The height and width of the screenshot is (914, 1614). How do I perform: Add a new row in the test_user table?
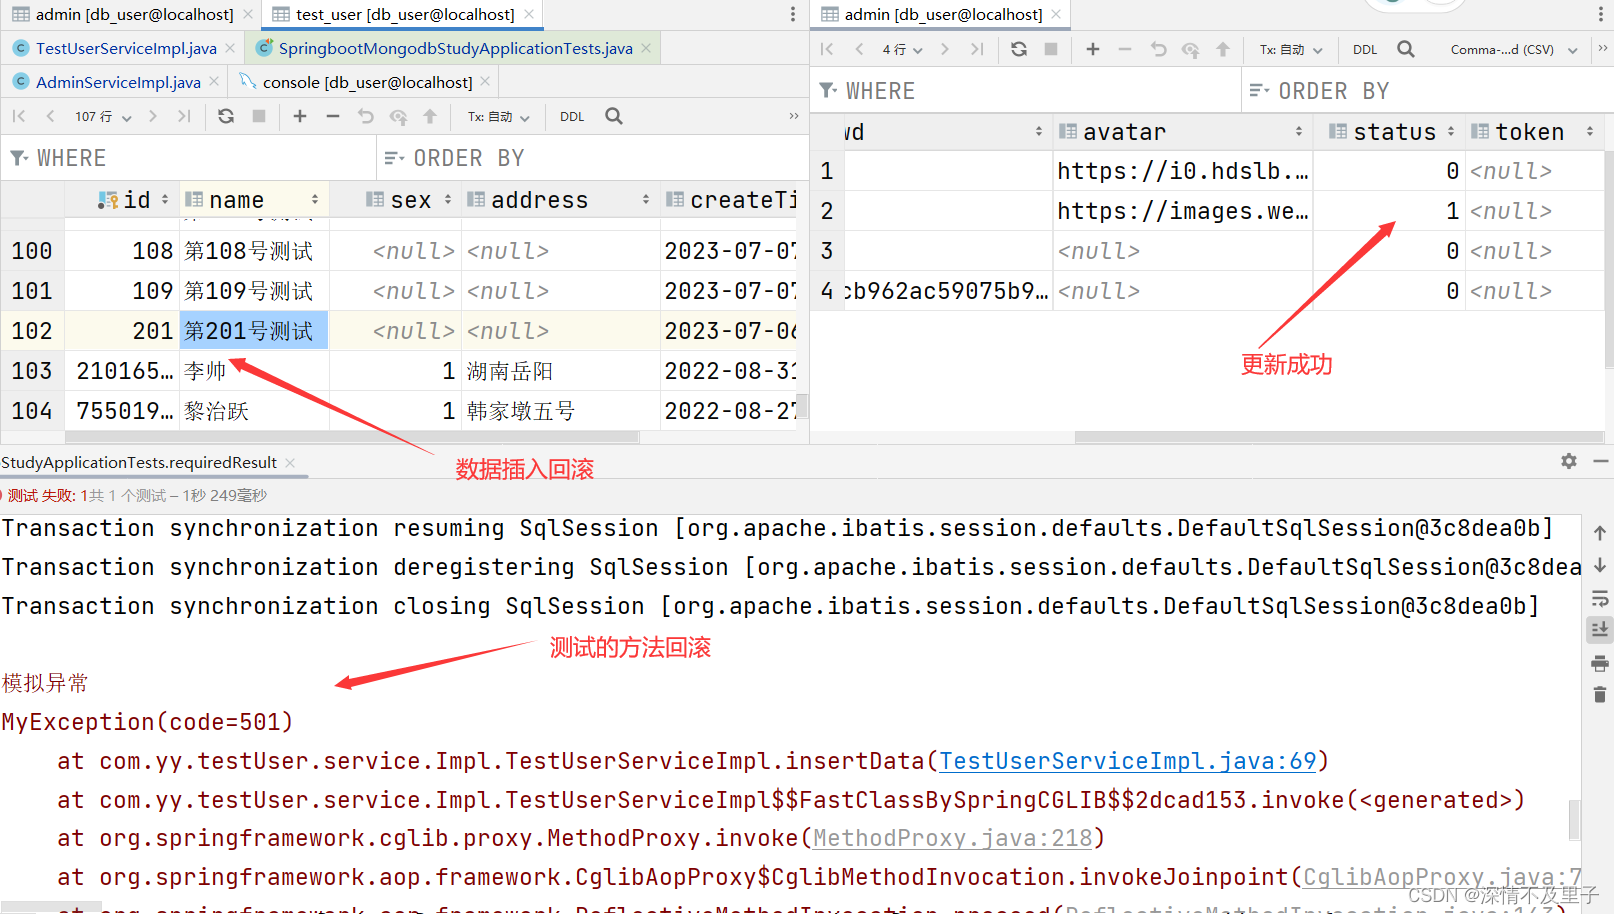click(300, 116)
